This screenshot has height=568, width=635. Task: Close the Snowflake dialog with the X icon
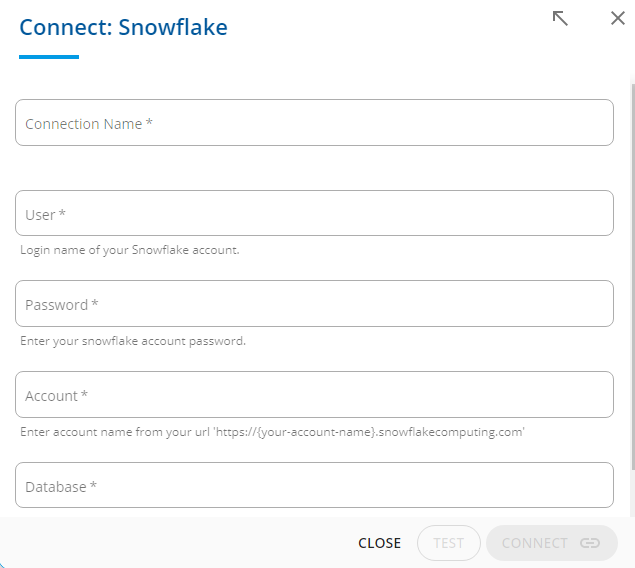coord(618,18)
